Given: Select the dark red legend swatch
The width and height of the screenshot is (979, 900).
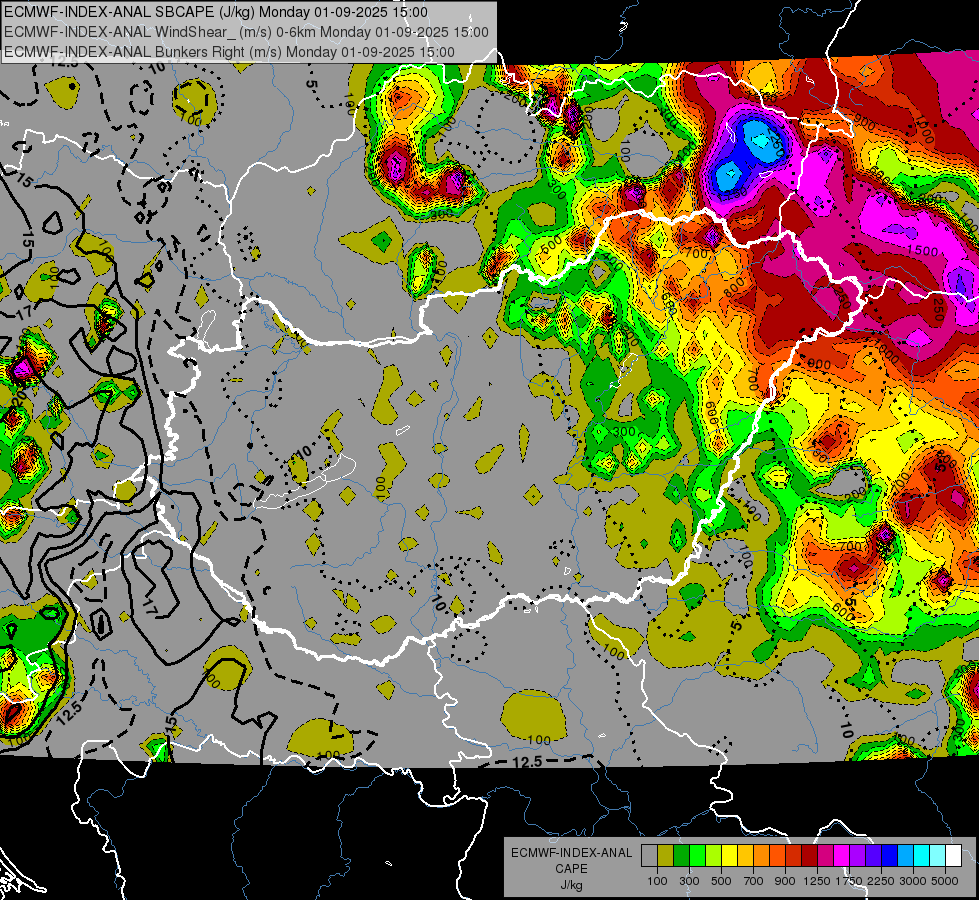Looking at the screenshot, I should coord(809,856).
